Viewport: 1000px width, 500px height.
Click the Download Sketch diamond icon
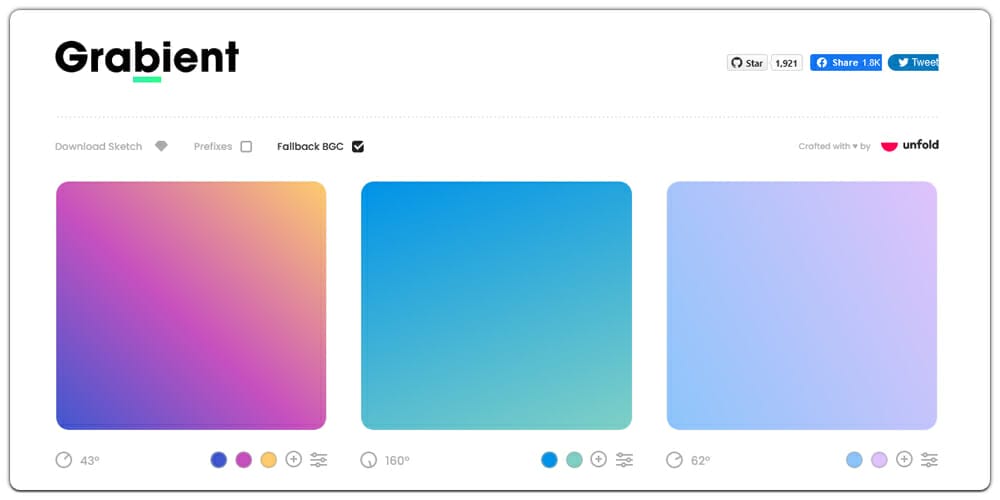[x=162, y=146]
